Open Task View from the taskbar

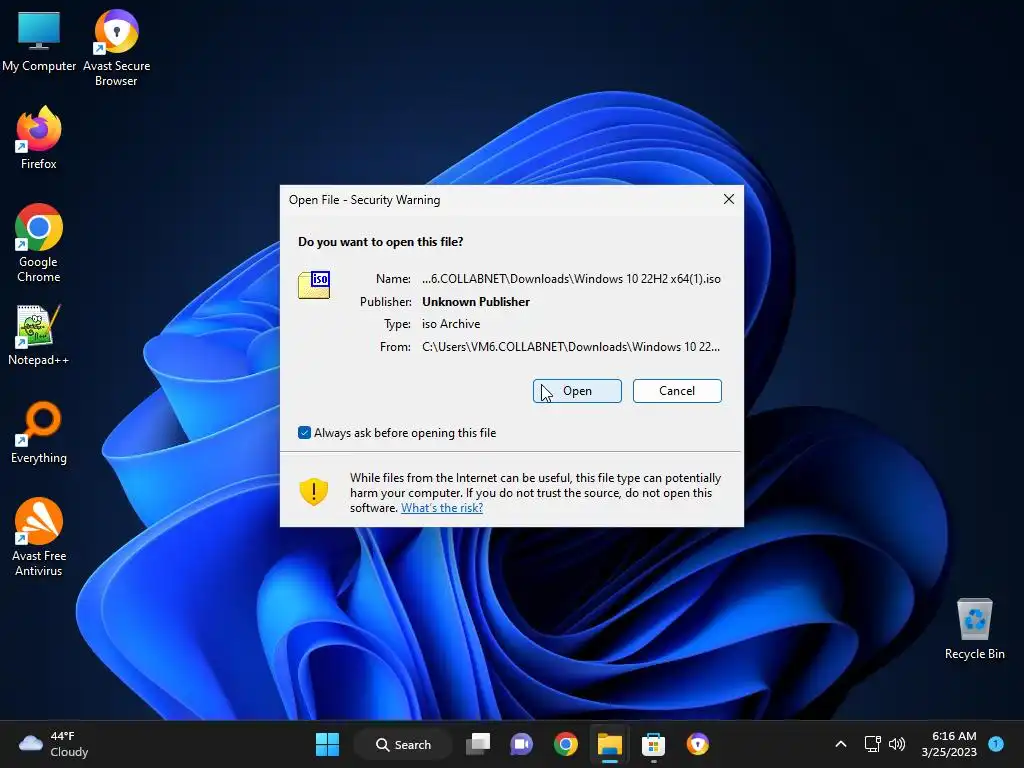478,744
